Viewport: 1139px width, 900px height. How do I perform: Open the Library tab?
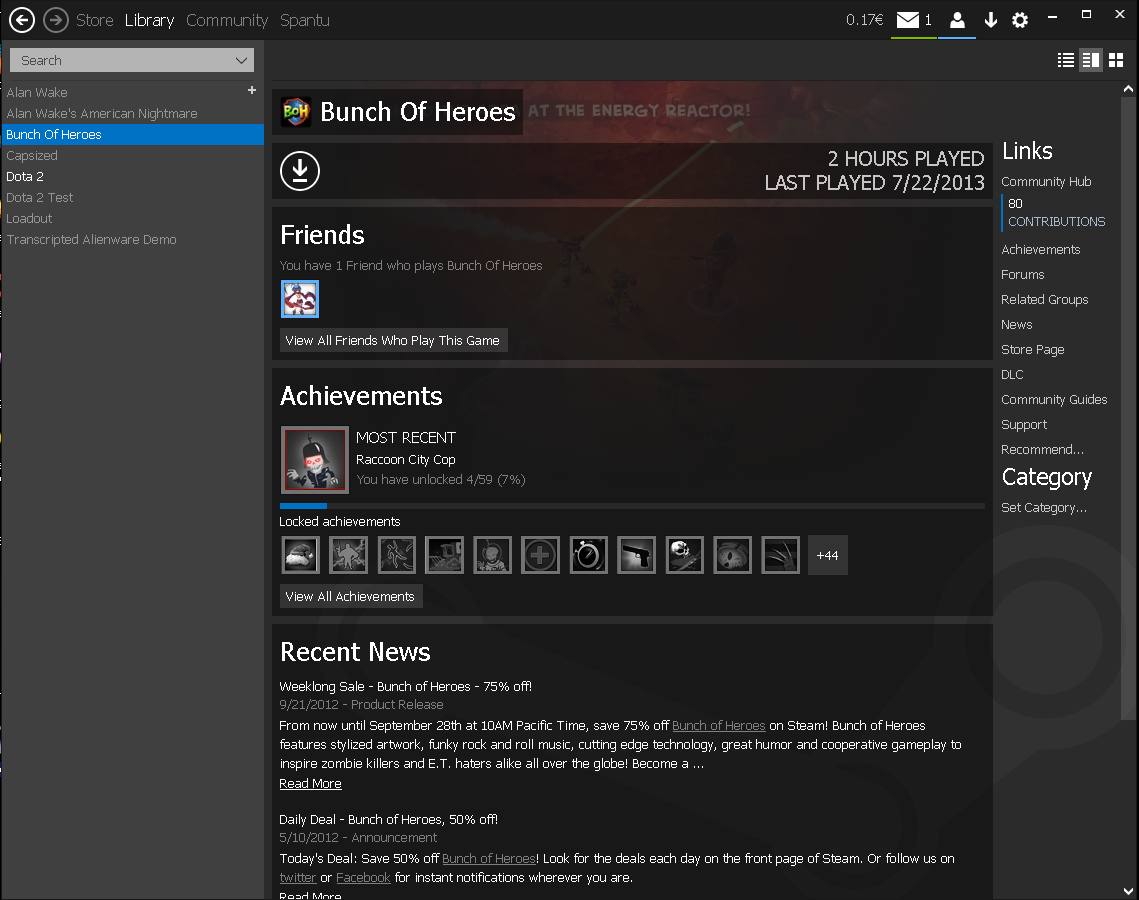(149, 20)
